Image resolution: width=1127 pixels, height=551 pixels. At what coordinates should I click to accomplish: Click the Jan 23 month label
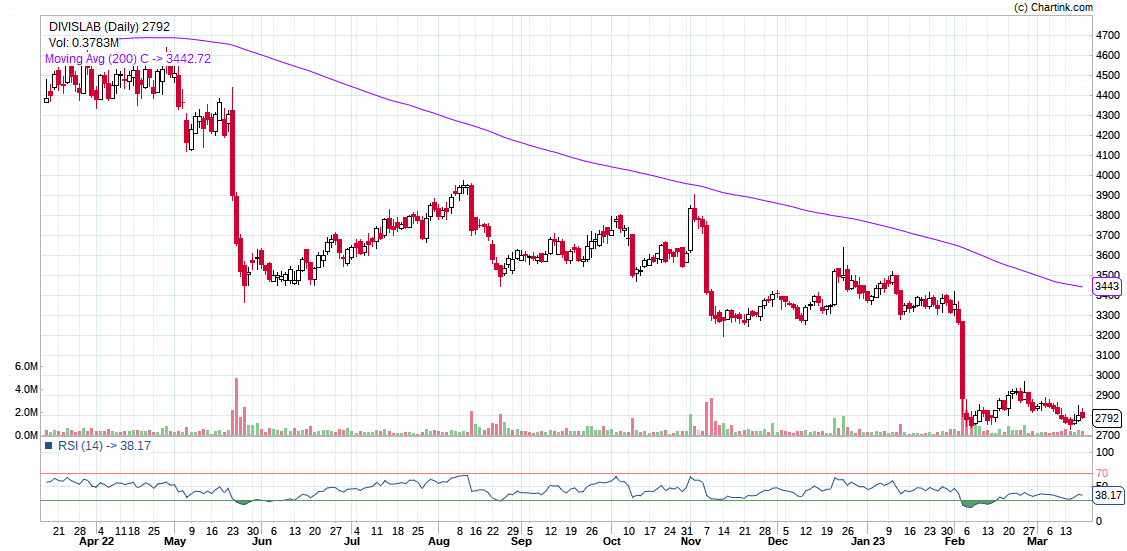[867, 540]
